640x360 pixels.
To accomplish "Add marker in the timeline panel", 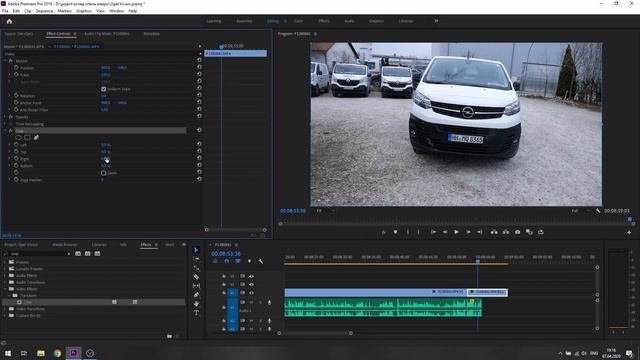I will tap(249, 261).
